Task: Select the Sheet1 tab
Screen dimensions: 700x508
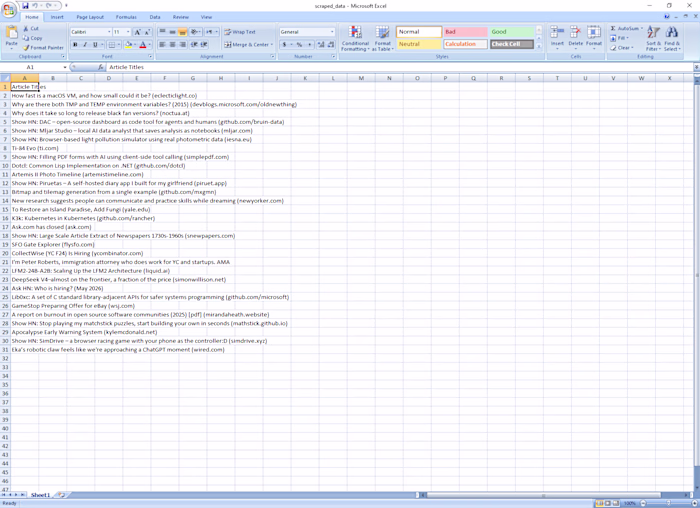Action: 40,495
